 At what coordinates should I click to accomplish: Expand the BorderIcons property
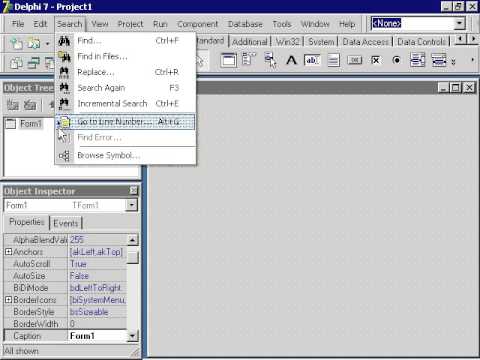(x=9, y=300)
